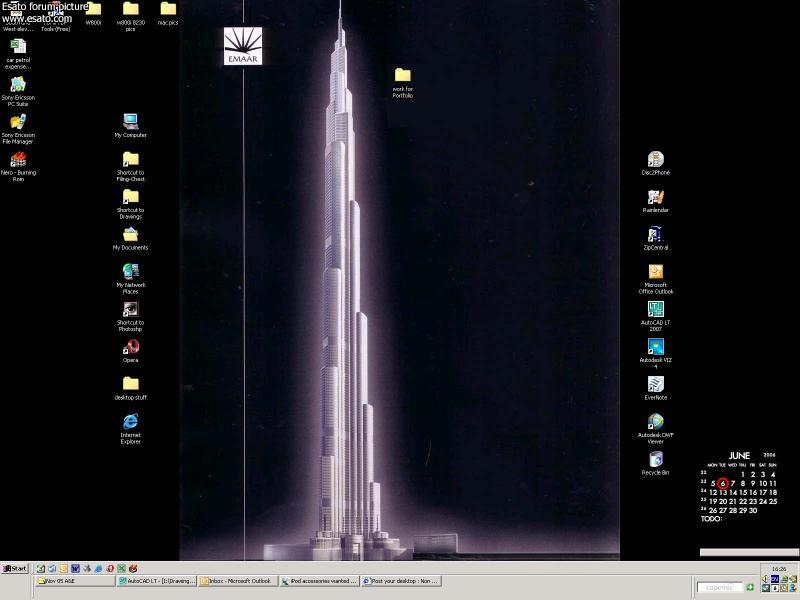Select circled day 6 on the calendar
Viewport: 800px width, 600px height.
(722, 483)
